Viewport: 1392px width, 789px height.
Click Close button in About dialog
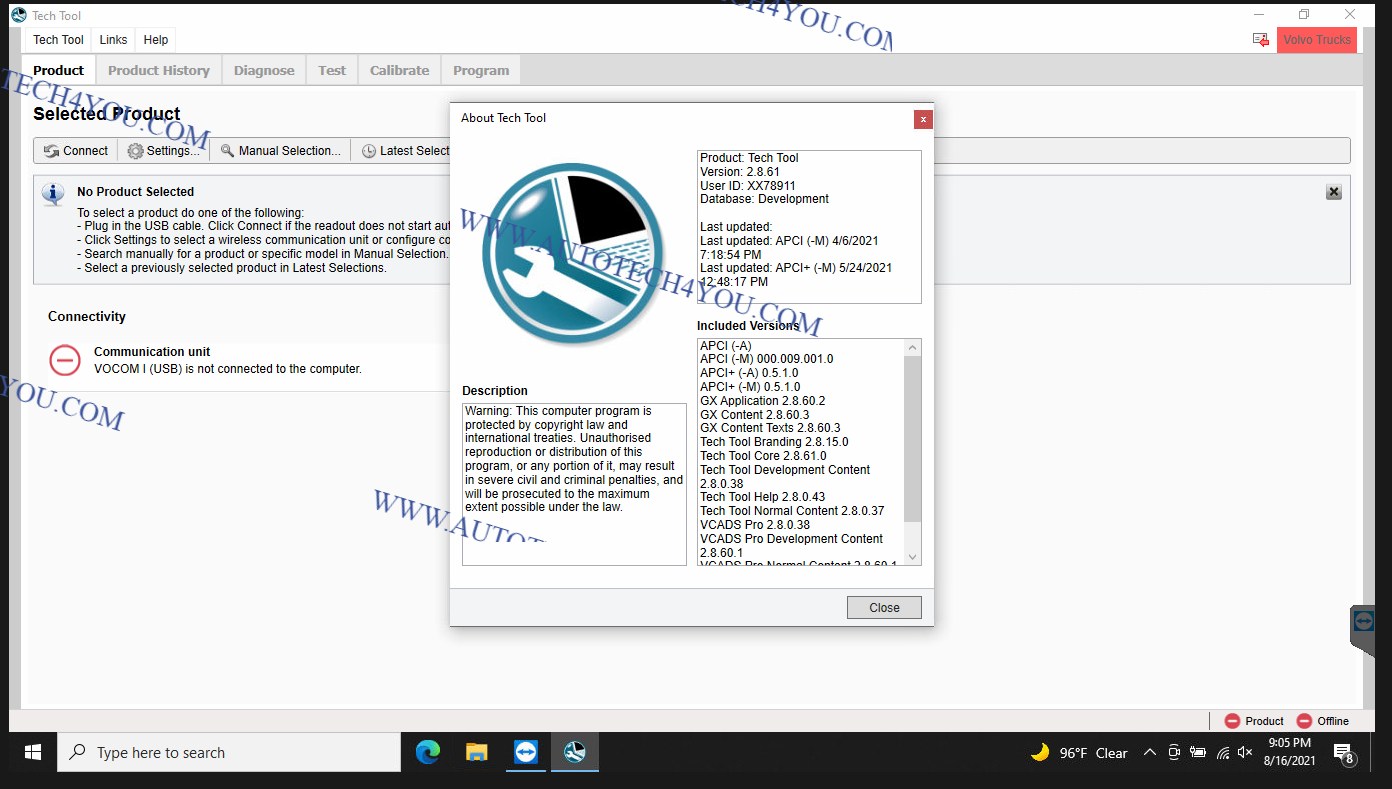pyautogui.click(x=884, y=607)
